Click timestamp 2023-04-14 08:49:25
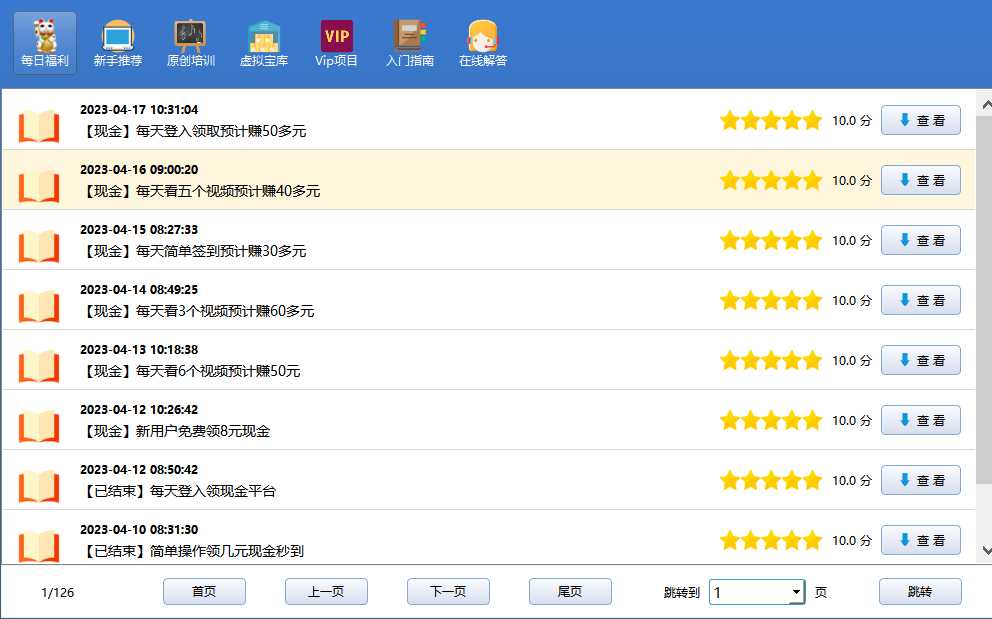The image size is (992, 619). [x=139, y=289]
